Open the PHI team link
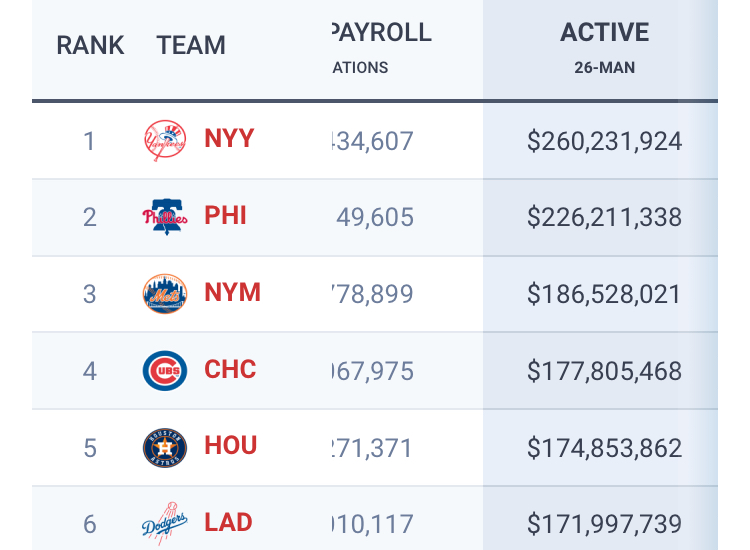 225,215
